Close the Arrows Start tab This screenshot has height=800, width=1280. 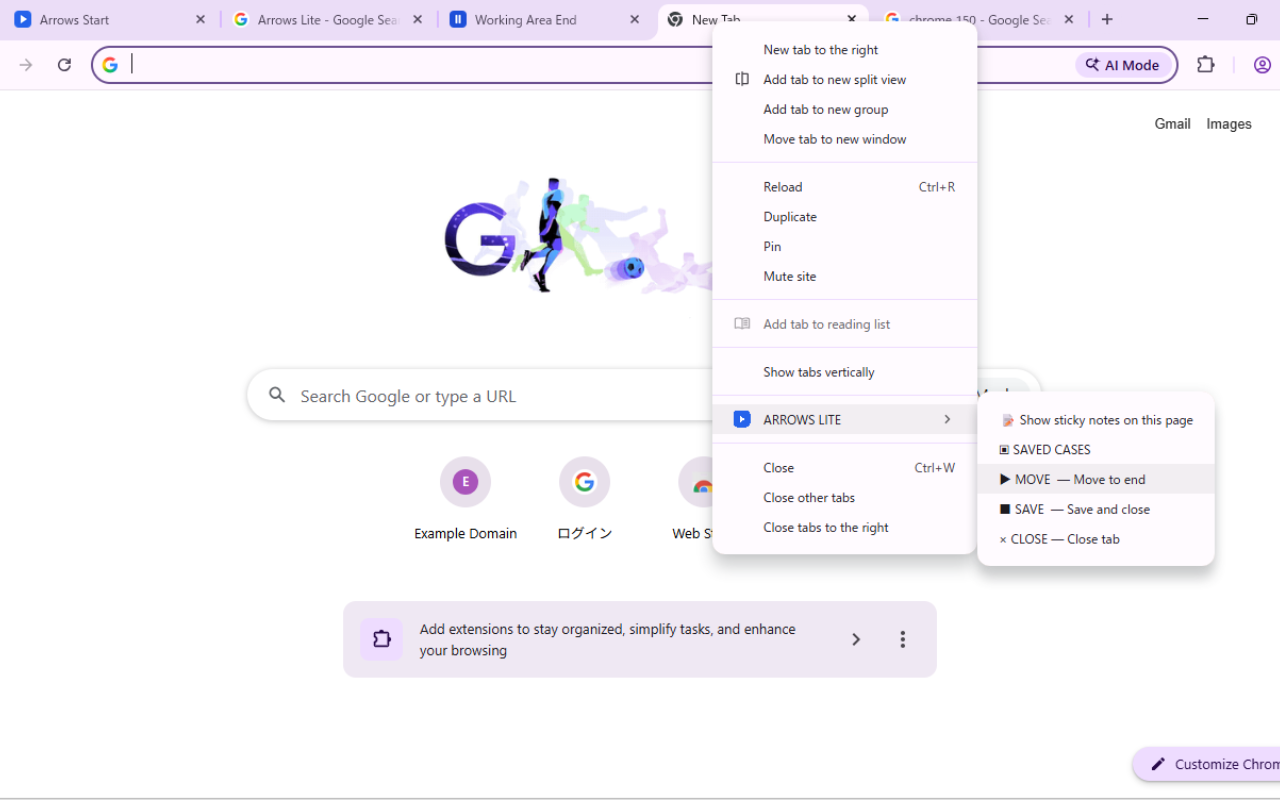[x=200, y=20]
